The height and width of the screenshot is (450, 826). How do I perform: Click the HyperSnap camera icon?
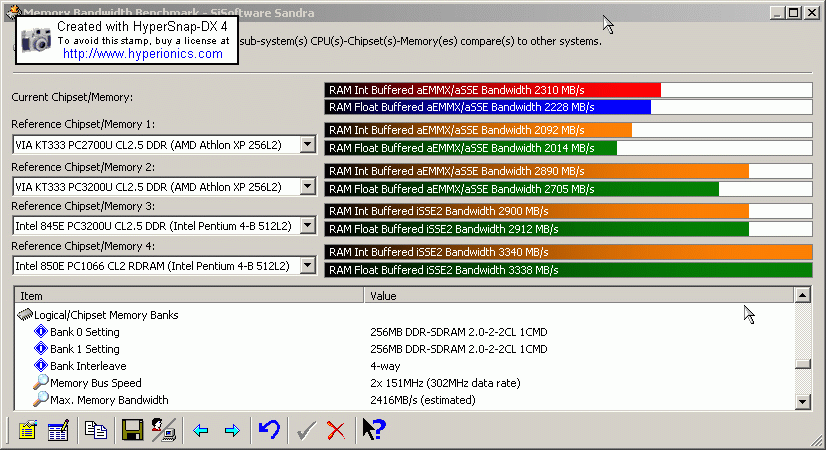pyautogui.click(x=36, y=40)
